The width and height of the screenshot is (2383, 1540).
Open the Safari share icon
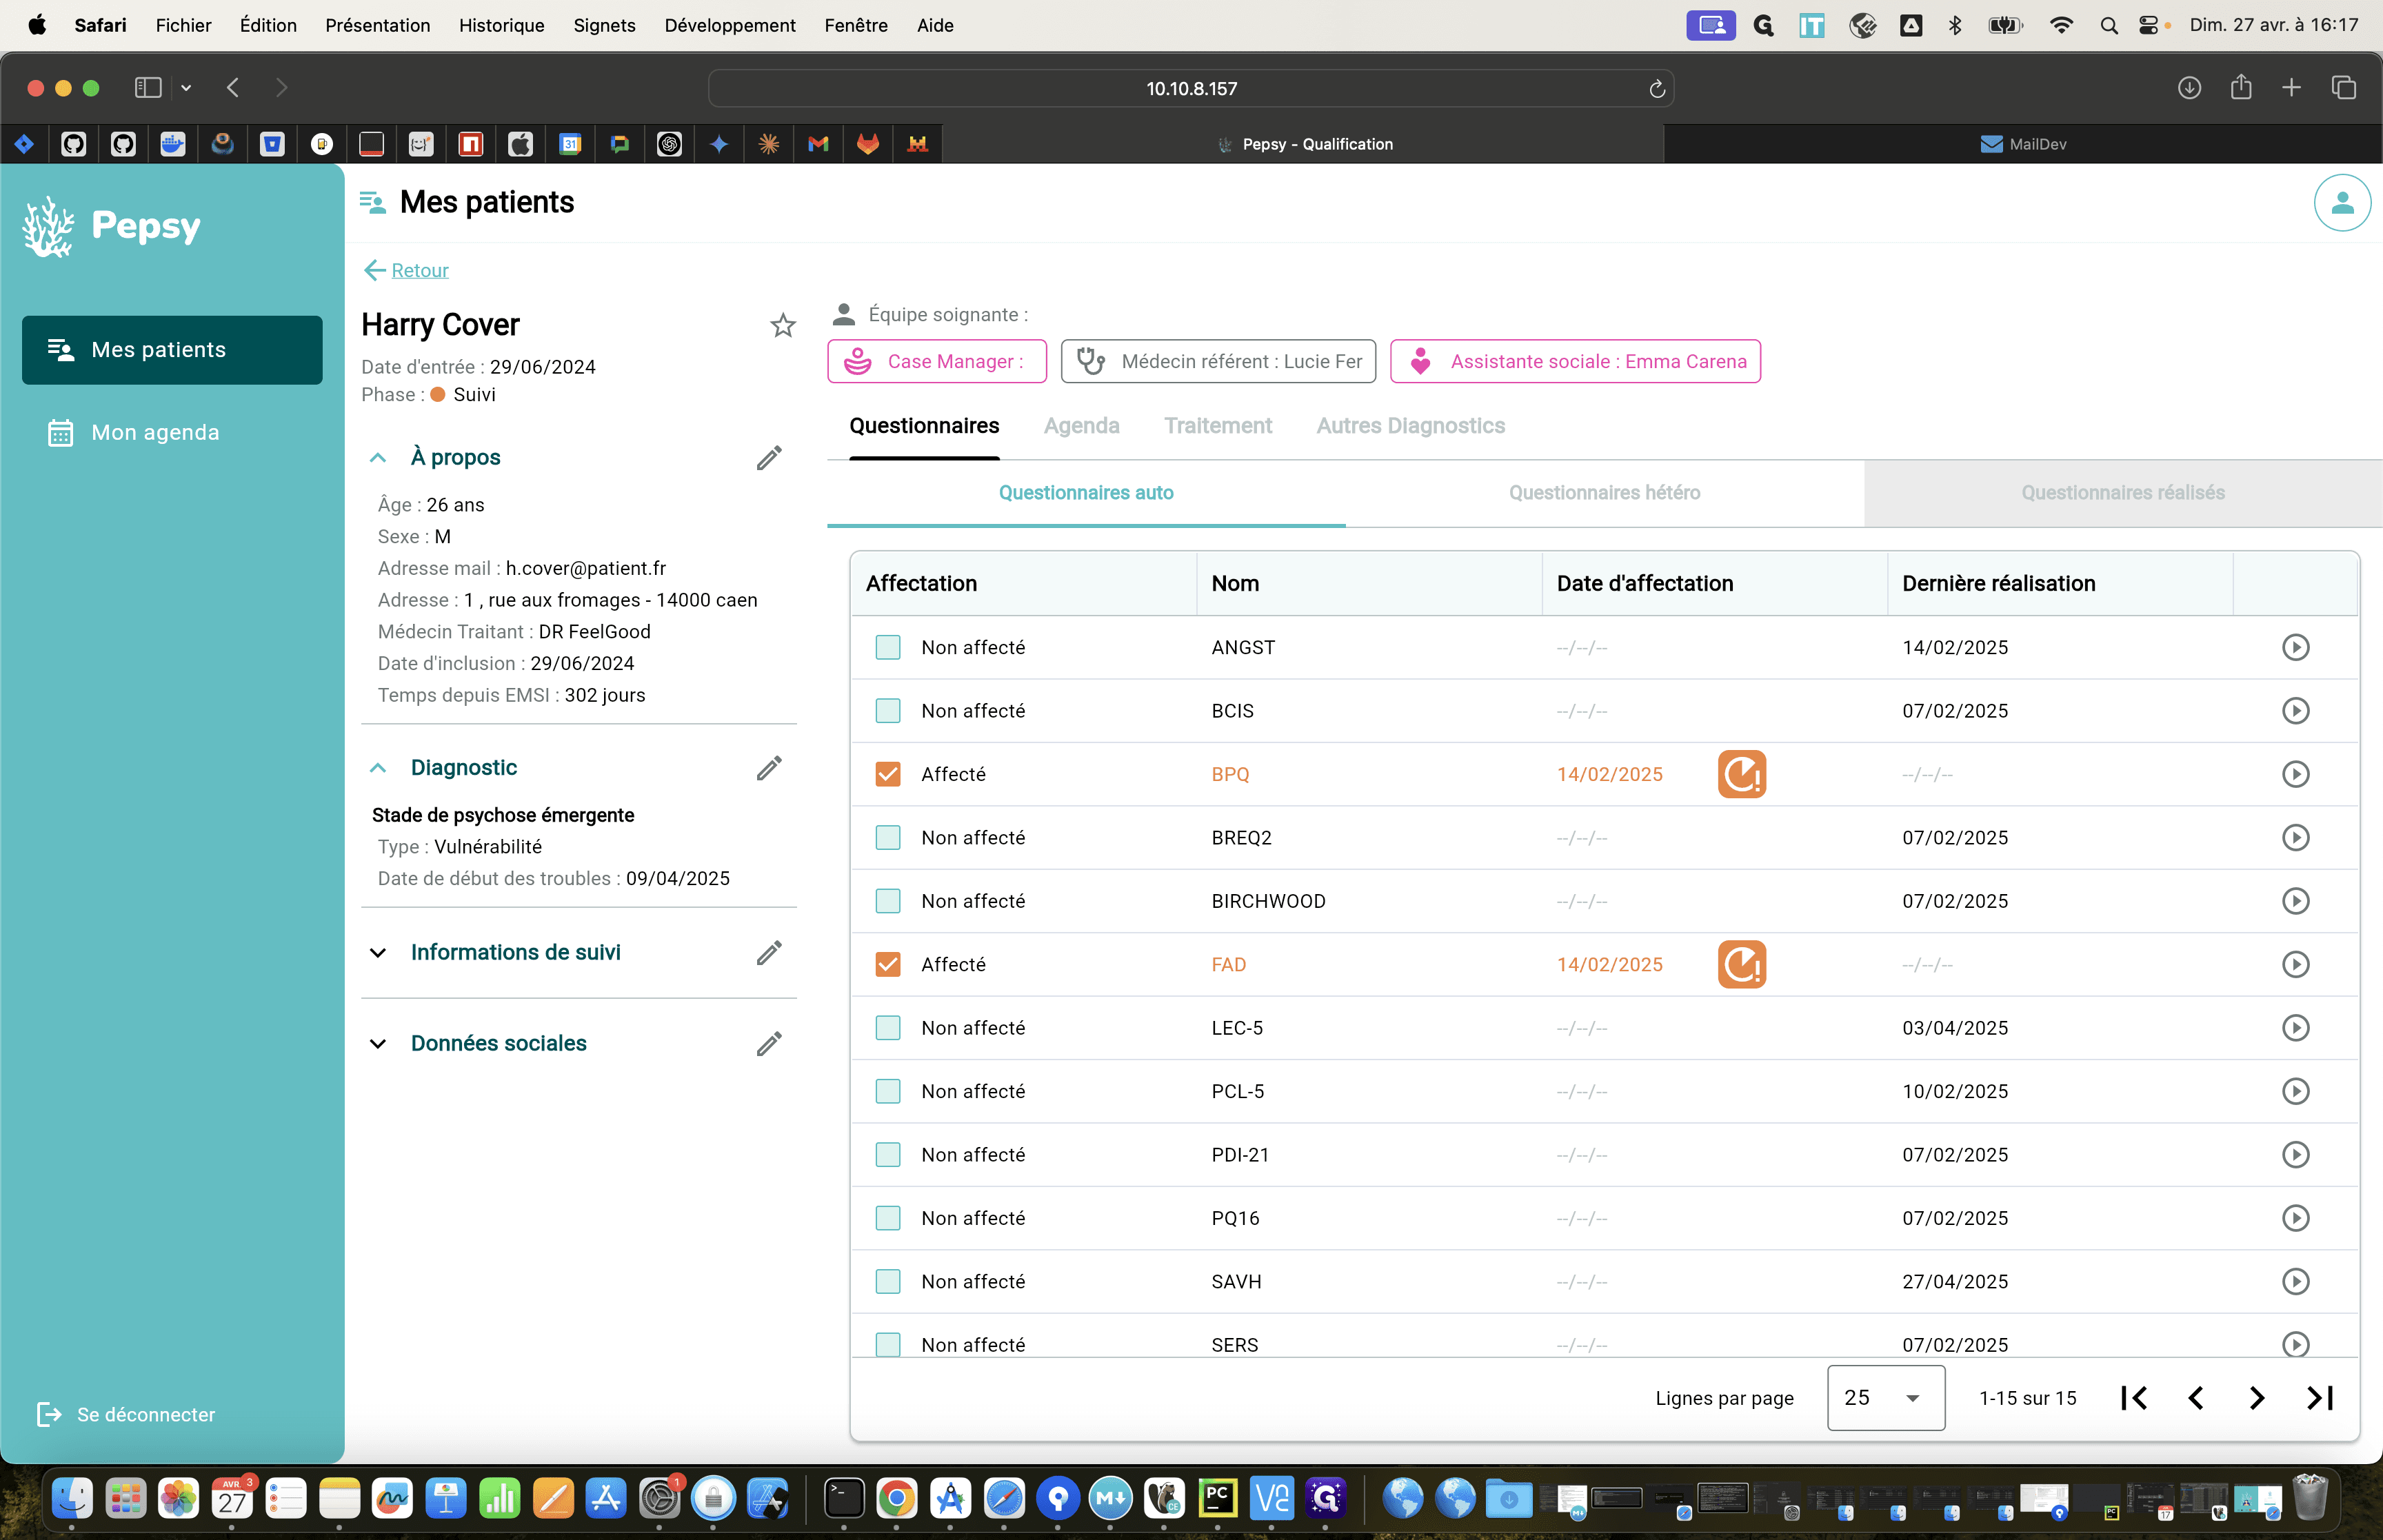(2241, 87)
